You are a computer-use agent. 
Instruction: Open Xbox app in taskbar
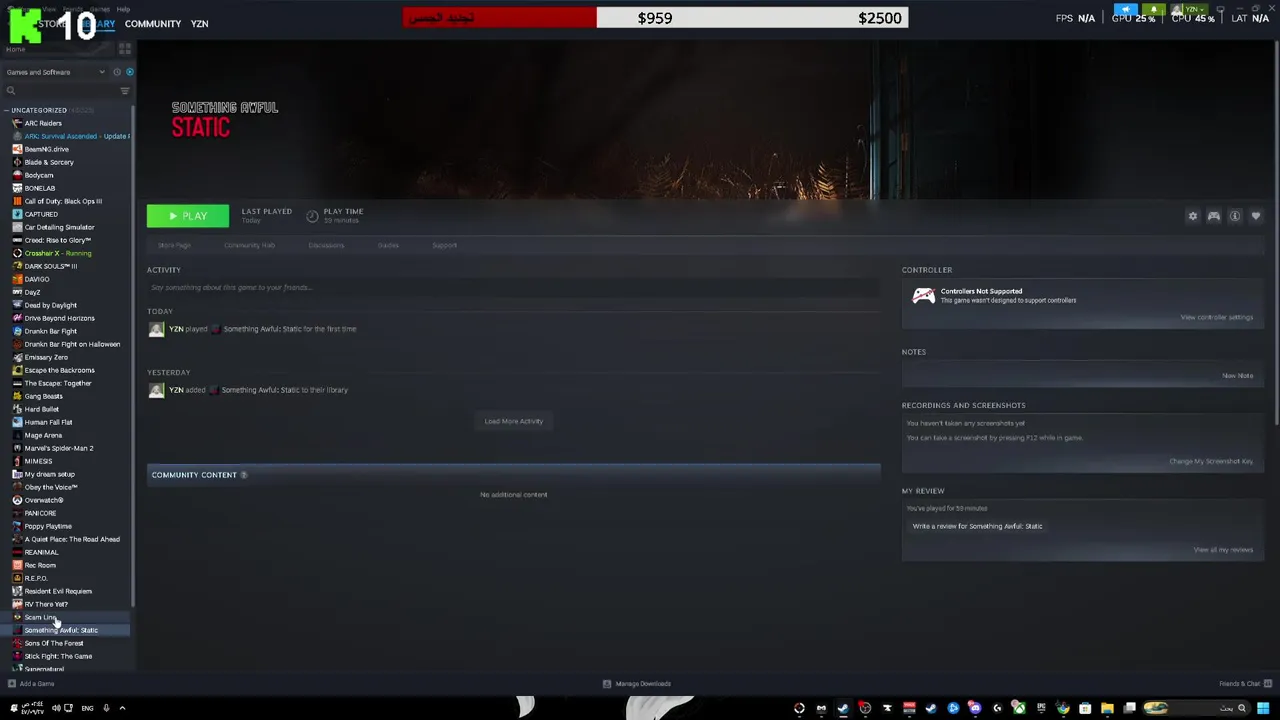(1019, 708)
